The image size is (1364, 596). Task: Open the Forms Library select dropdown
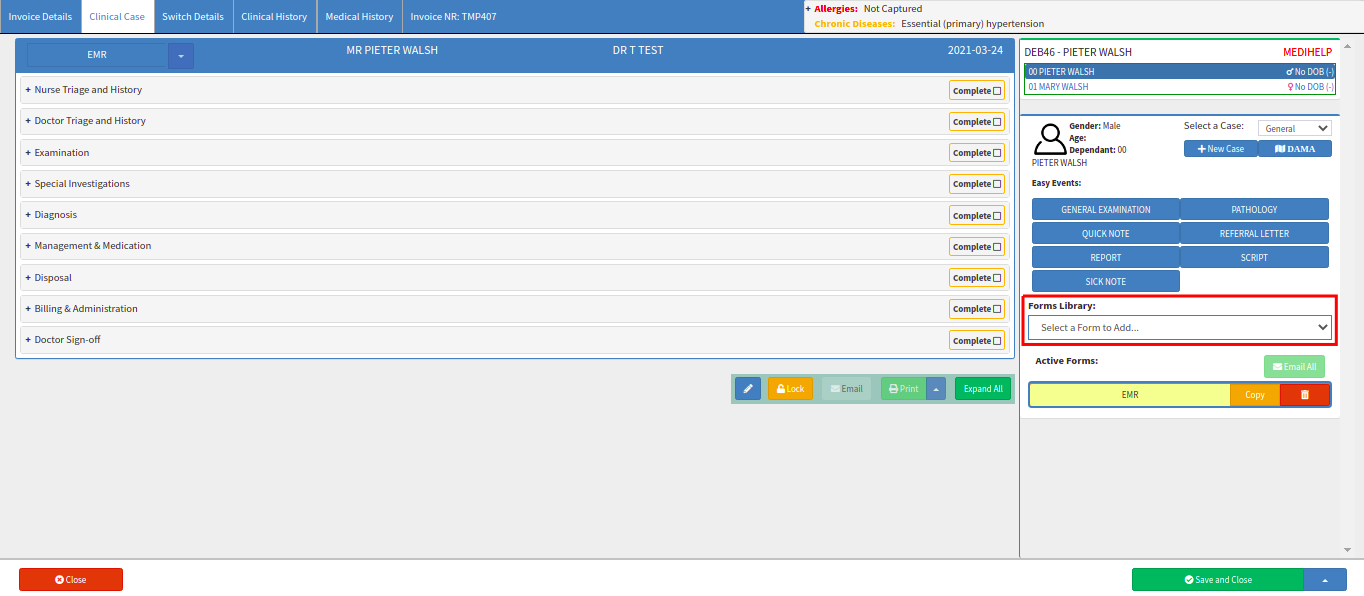1180,327
